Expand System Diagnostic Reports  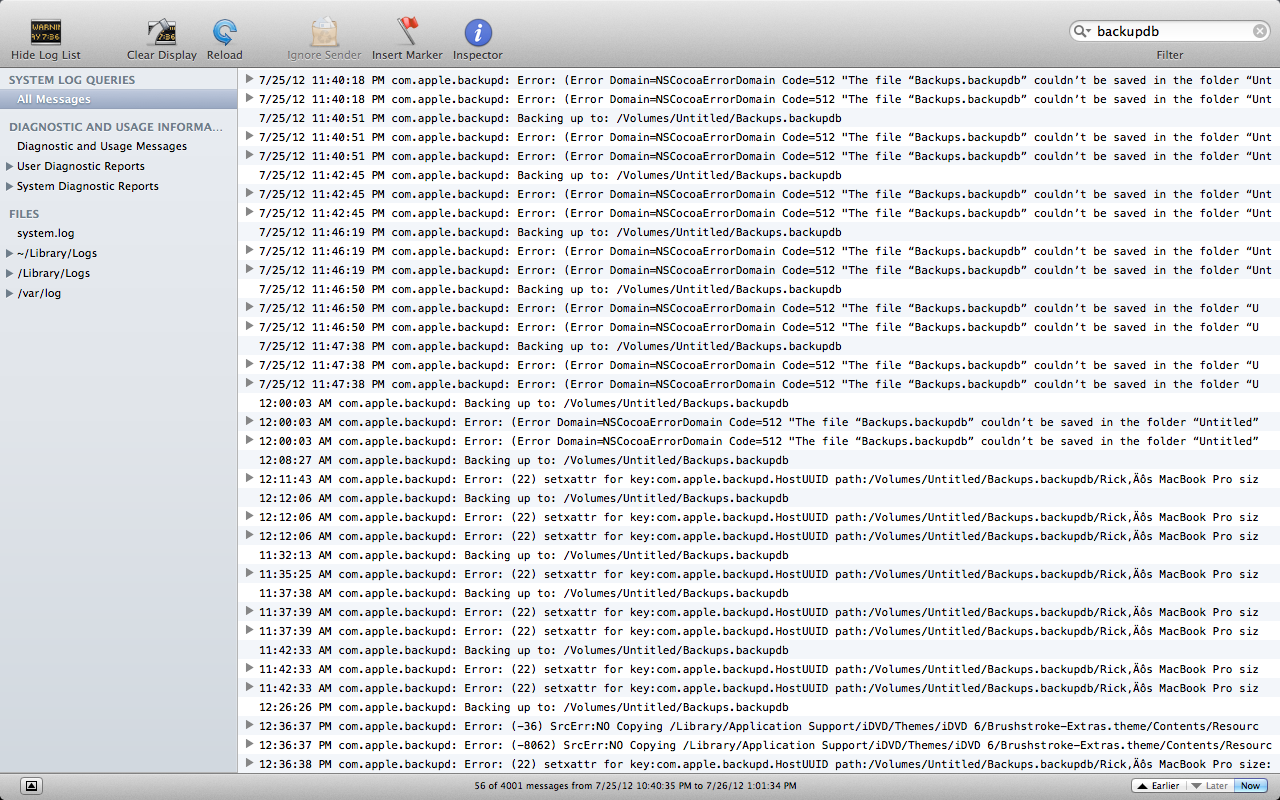(10, 186)
